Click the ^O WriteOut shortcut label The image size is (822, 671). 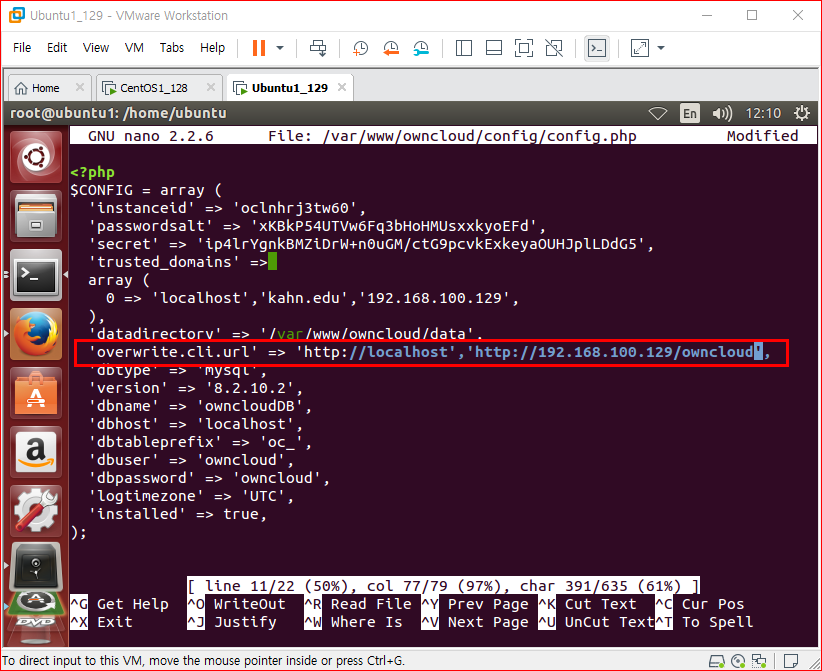[x=236, y=604]
